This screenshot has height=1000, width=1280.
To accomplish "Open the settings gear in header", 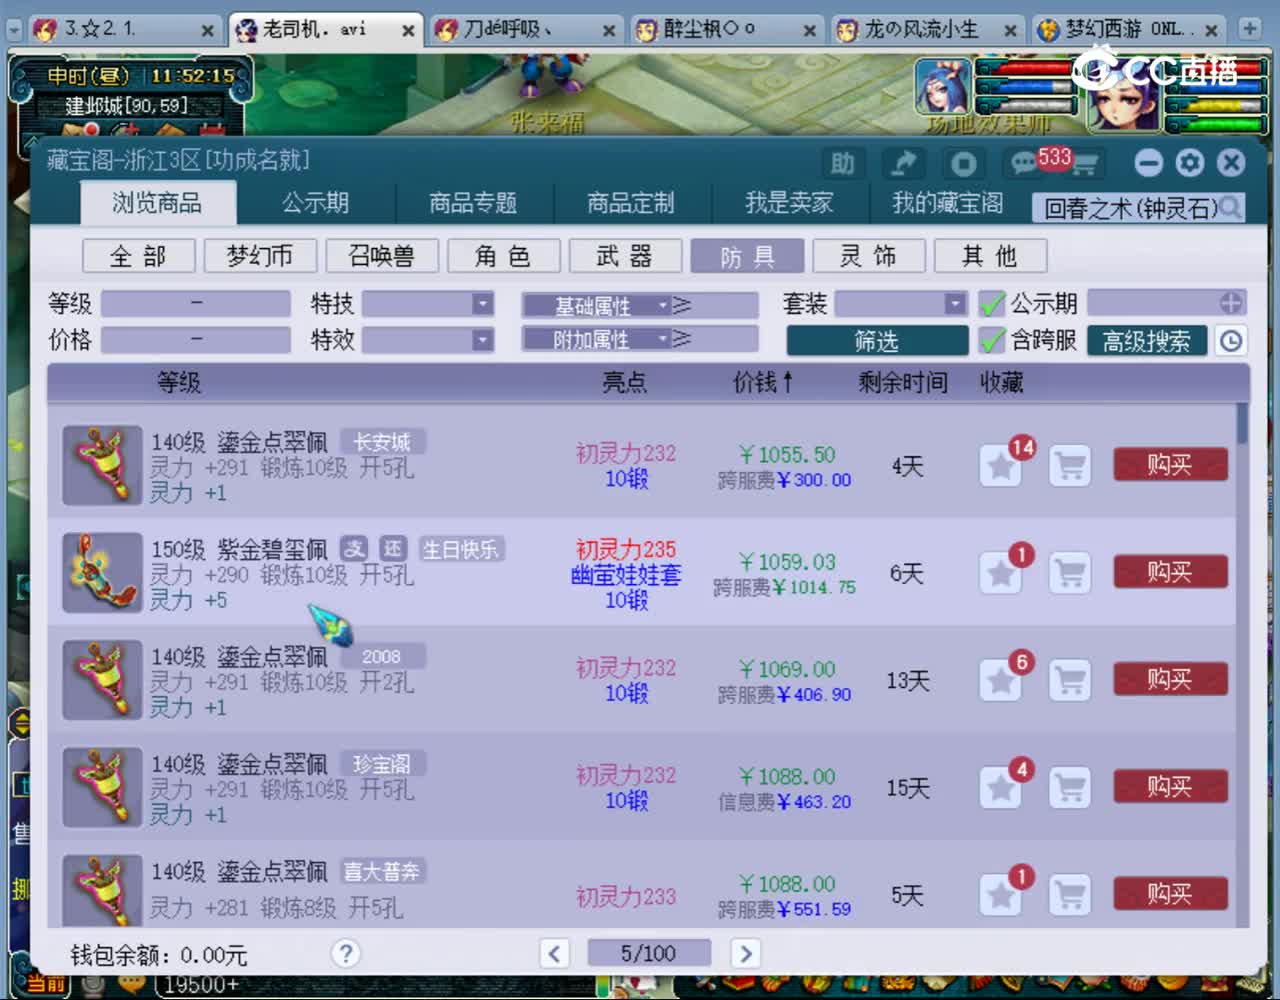I will (x=1190, y=163).
